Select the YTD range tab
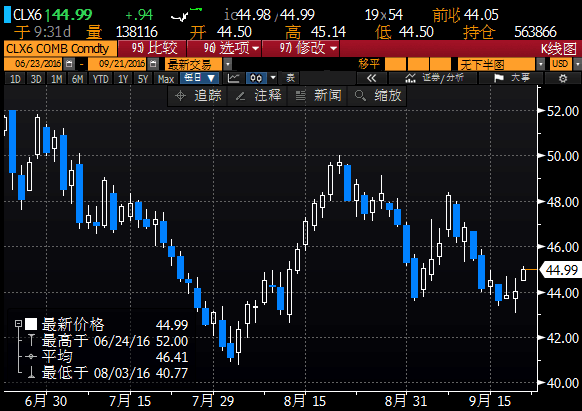Viewport: 582px width, 411px height. click(x=100, y=79)
